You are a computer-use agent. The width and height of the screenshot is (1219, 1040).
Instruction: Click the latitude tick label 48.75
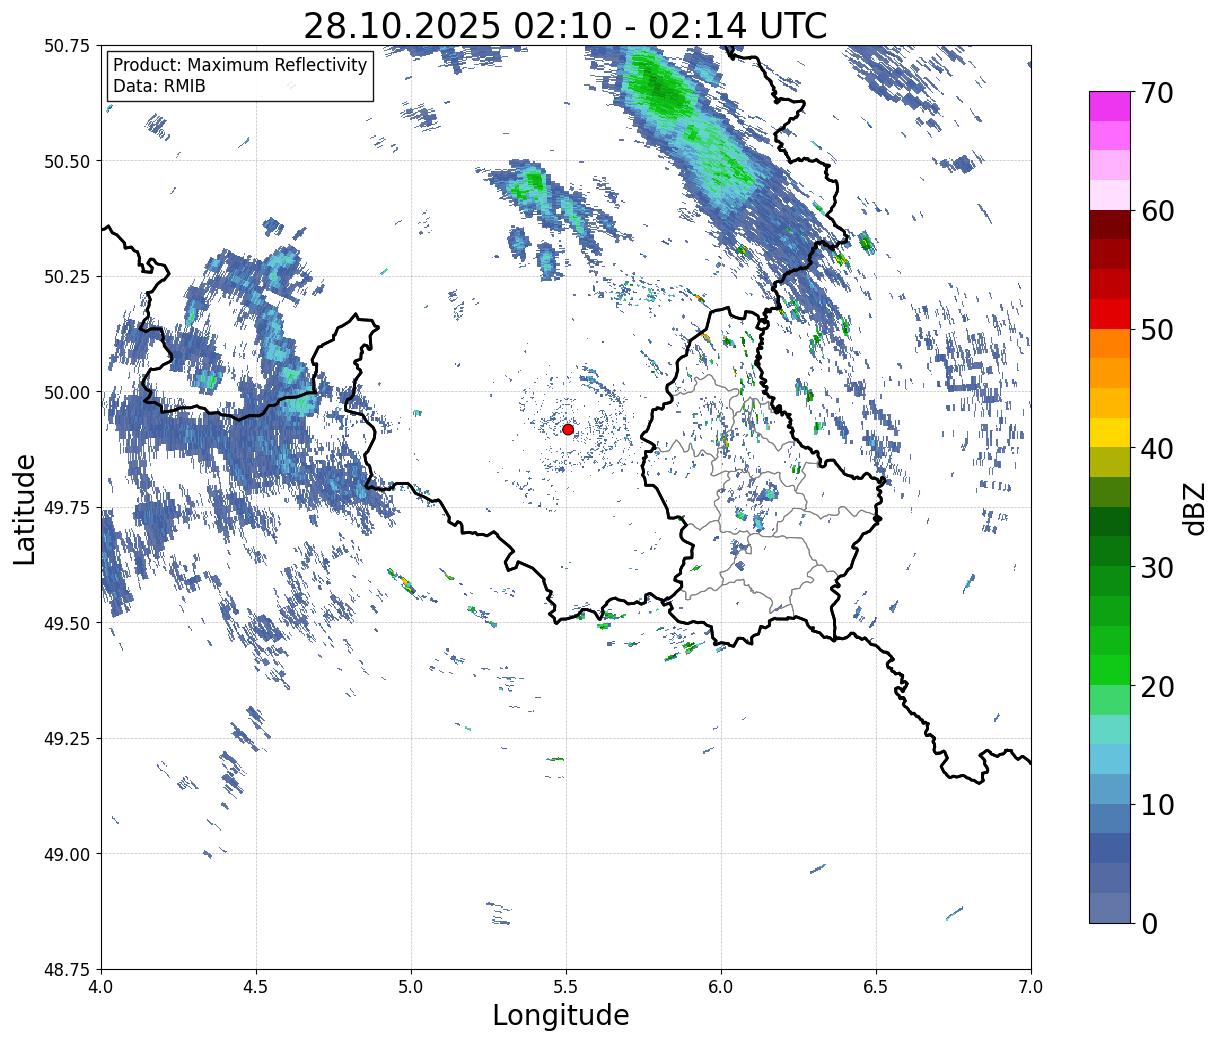67,969
